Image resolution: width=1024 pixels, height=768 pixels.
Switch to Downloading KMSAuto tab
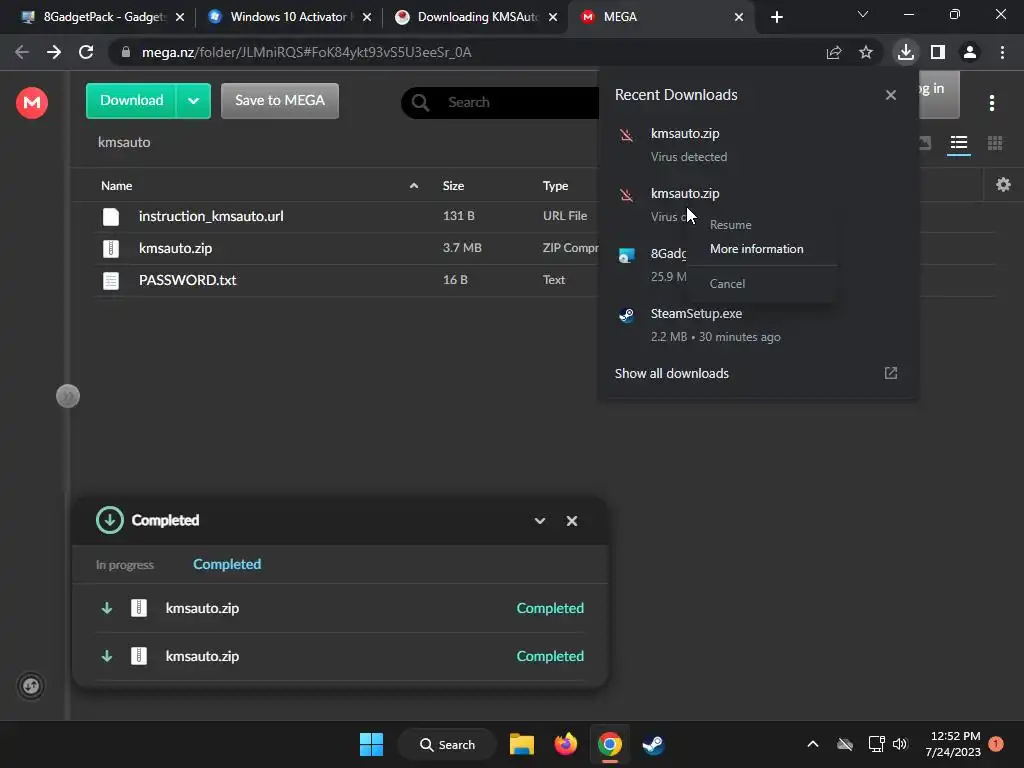(x=475, y=17)
